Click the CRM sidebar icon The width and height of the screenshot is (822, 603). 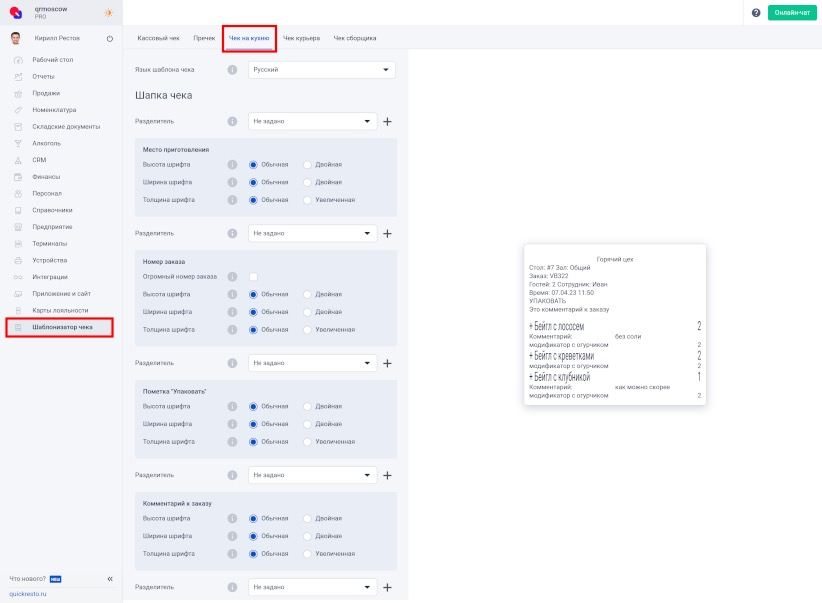coord(18,160)
